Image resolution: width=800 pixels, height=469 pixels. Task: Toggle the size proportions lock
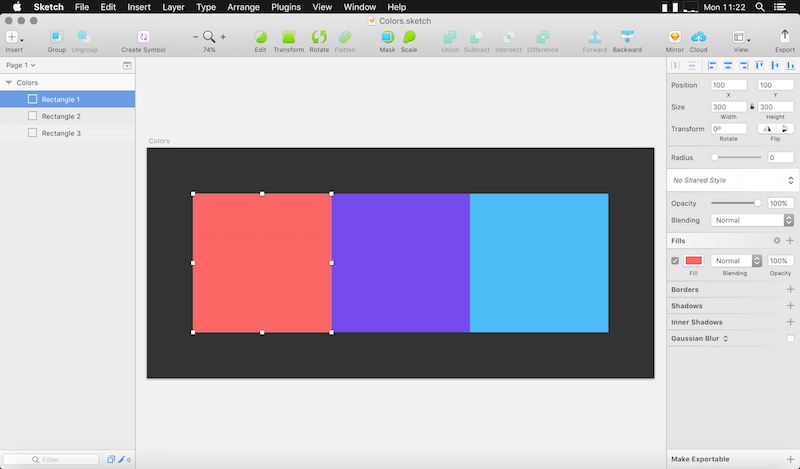(x=752, y=107)
